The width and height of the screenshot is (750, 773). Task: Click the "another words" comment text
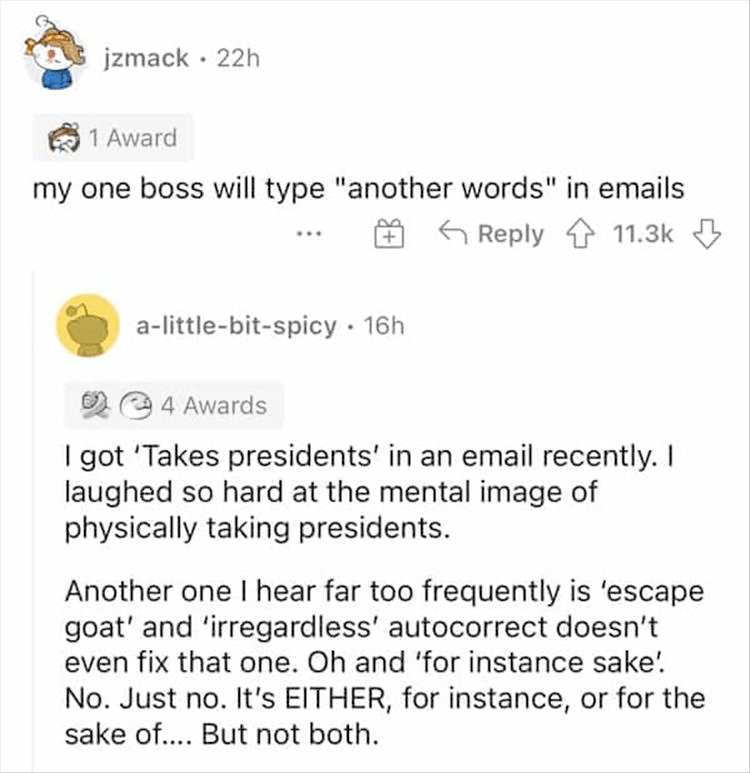[361, 187]
